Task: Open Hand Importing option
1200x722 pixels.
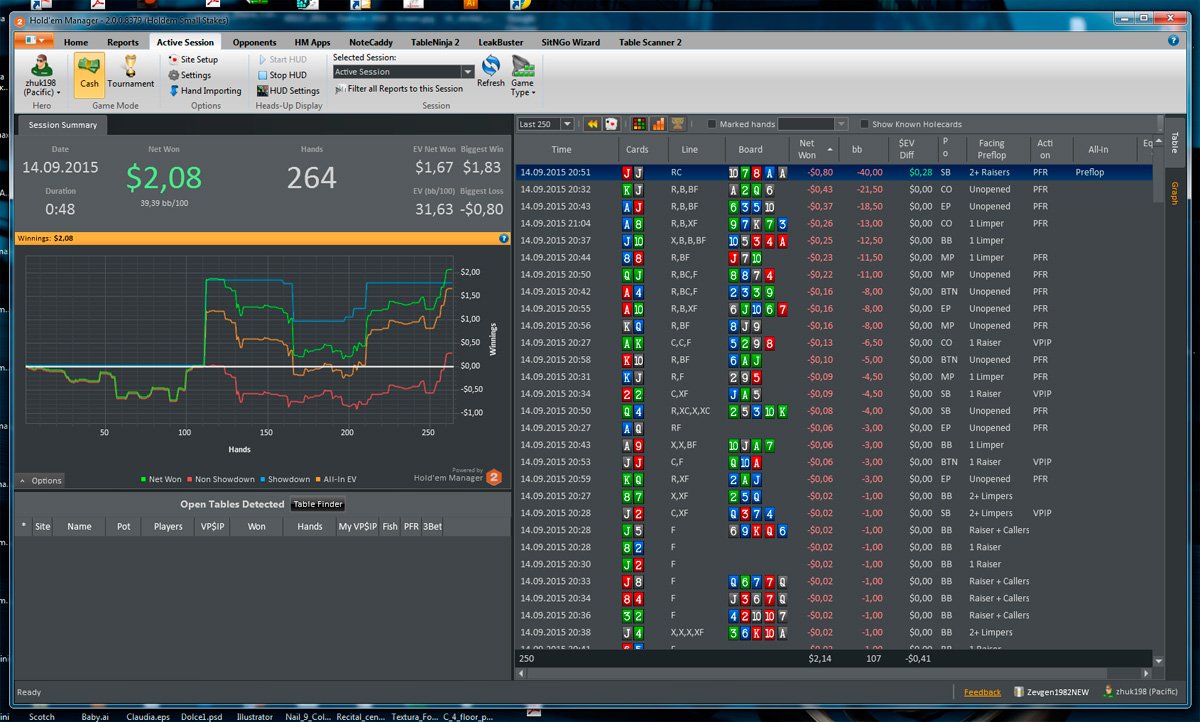Action: 204,91
